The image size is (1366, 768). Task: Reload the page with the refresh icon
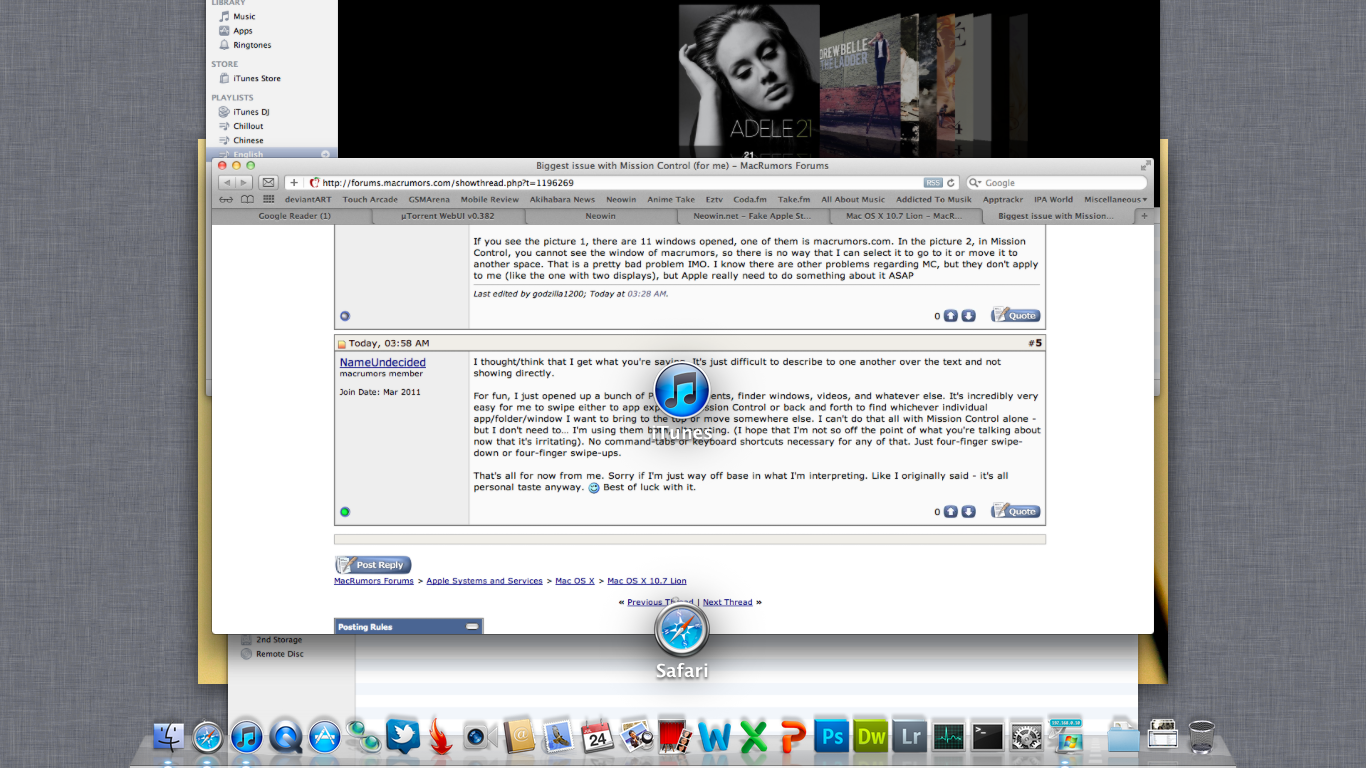pos(951,183)
